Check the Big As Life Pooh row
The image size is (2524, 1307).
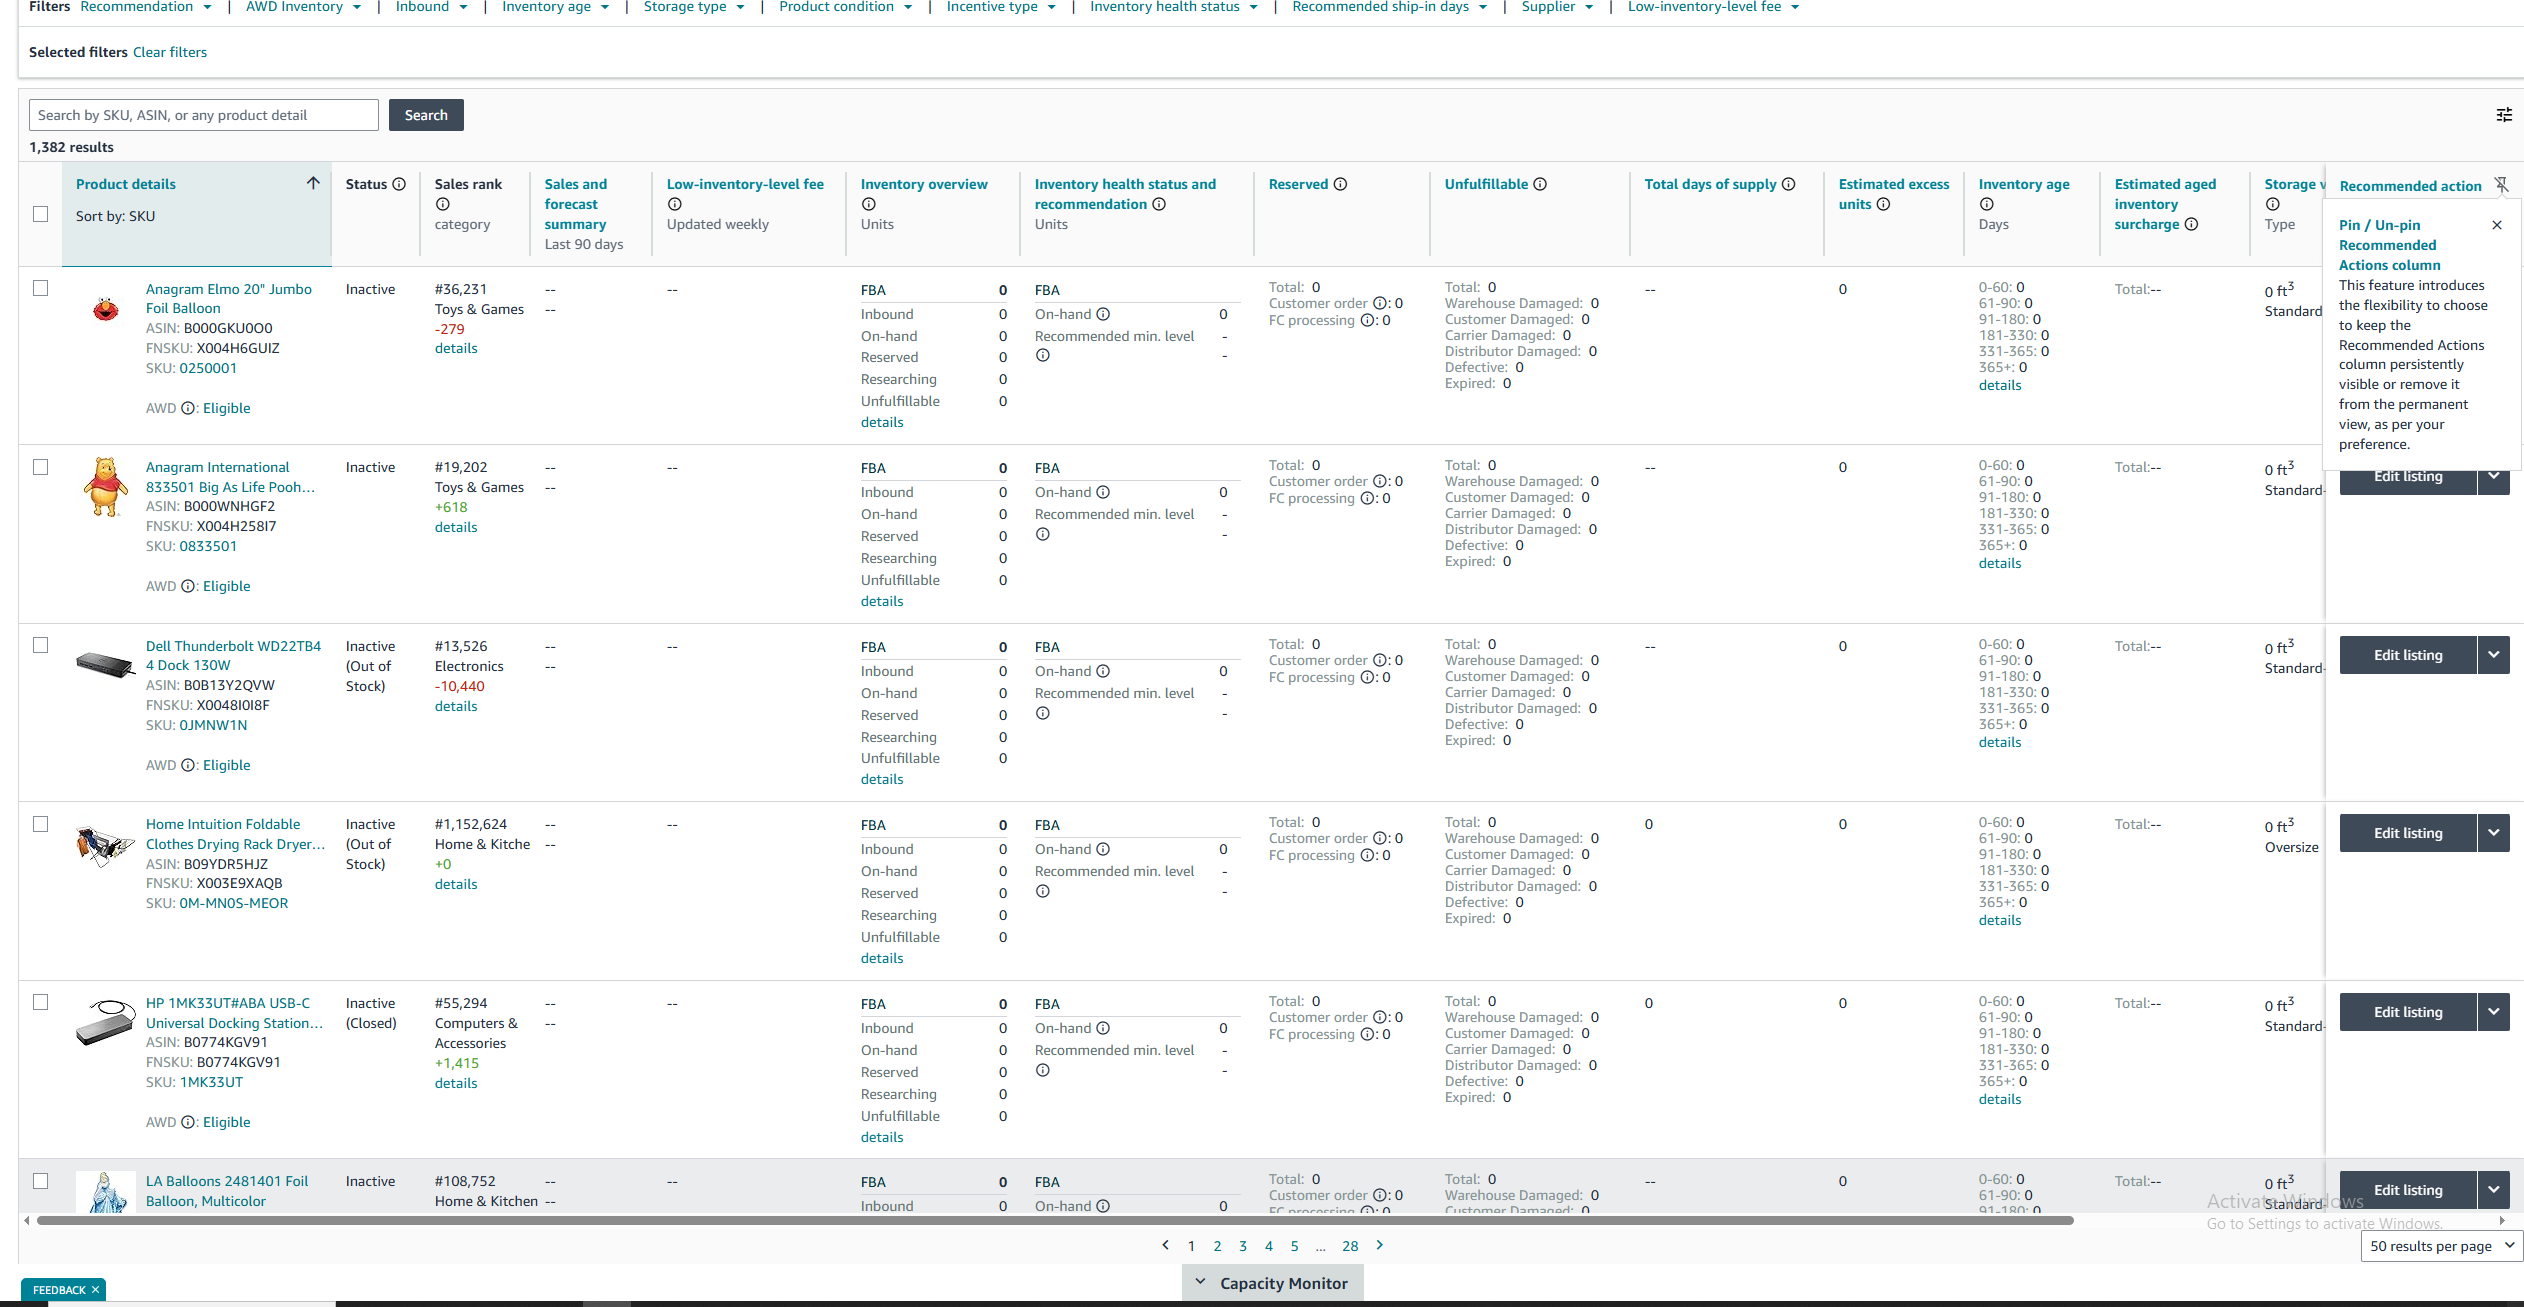[x=41, y=467]
